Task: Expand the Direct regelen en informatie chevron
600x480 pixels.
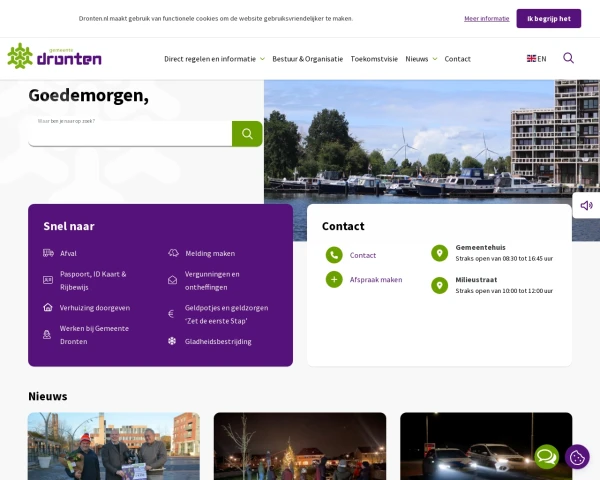Action: pyautogui.click(x=262, y=59)
